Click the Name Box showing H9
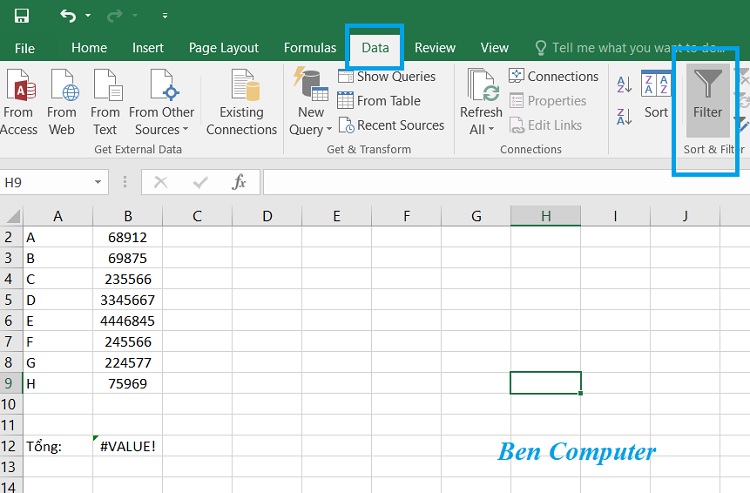This screenshot has width=750, height=493. (x=45, y=182)
